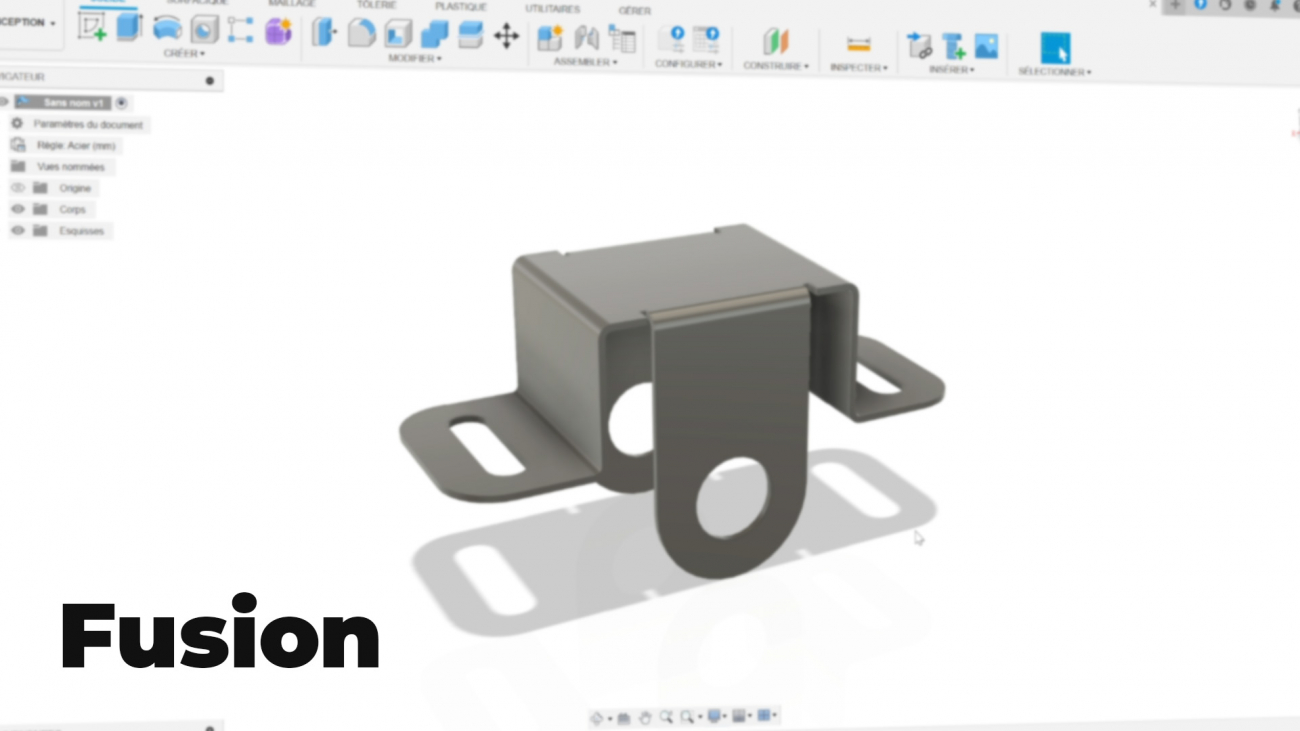
Task: Open Paramètres du document
Action: (x=87, y=125)
